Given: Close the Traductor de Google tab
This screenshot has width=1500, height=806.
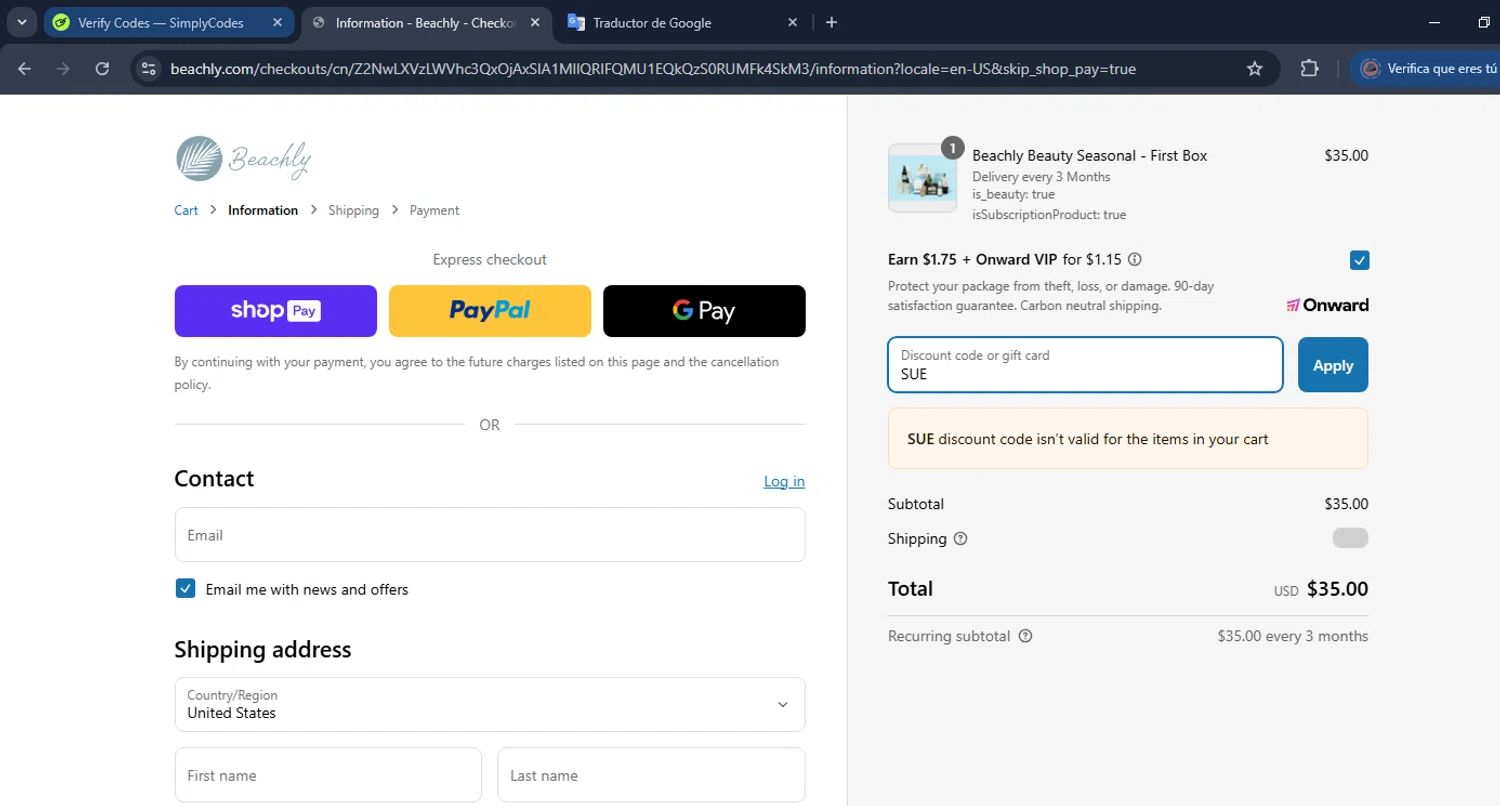Looking at the screenshot, I should click(x=793, y=22).
